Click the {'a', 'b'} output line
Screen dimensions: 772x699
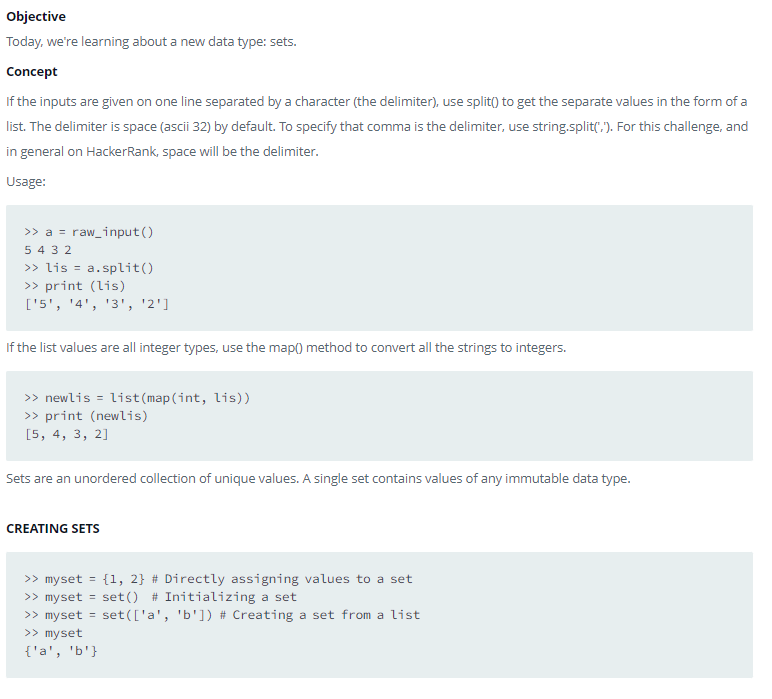click(x=61, y=651)
